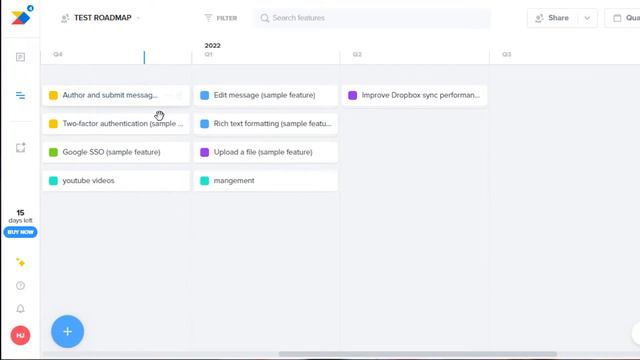Open the documents sidebar icon
Viewport: 640px width, 360px height.
pos(20,57)
